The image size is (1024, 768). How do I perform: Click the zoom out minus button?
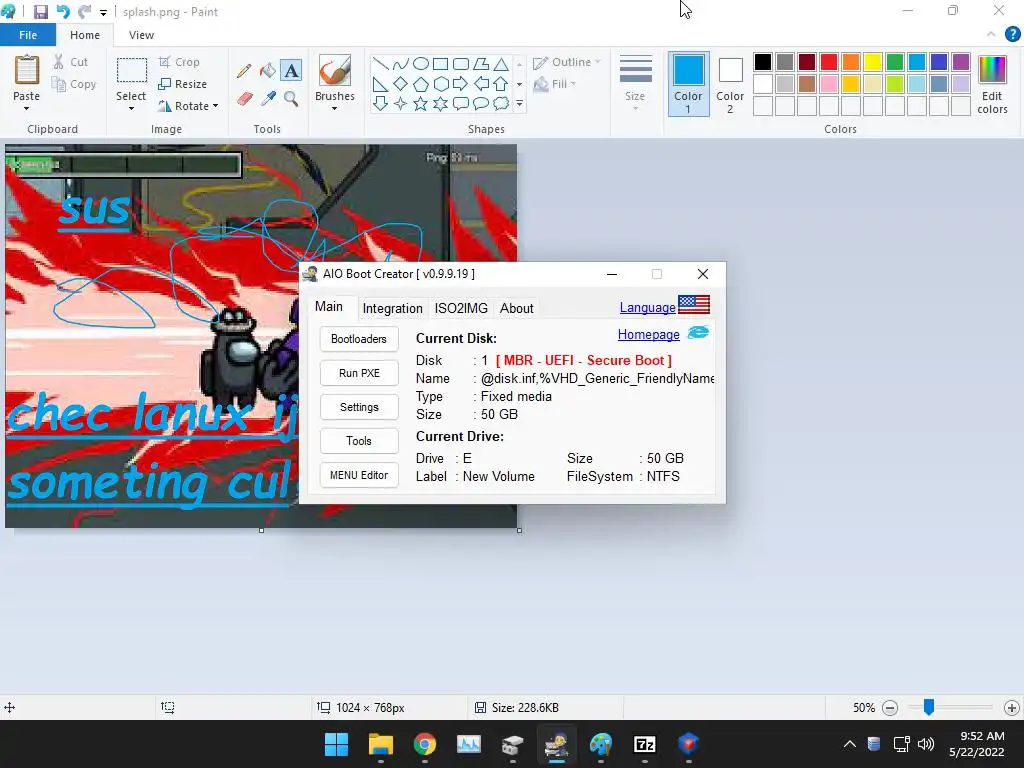889,707
